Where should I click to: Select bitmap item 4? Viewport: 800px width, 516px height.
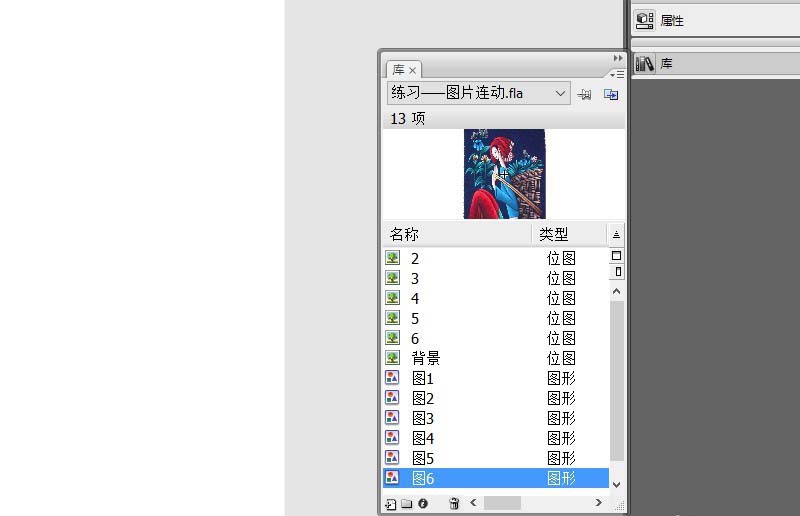[x=495, y=298]
